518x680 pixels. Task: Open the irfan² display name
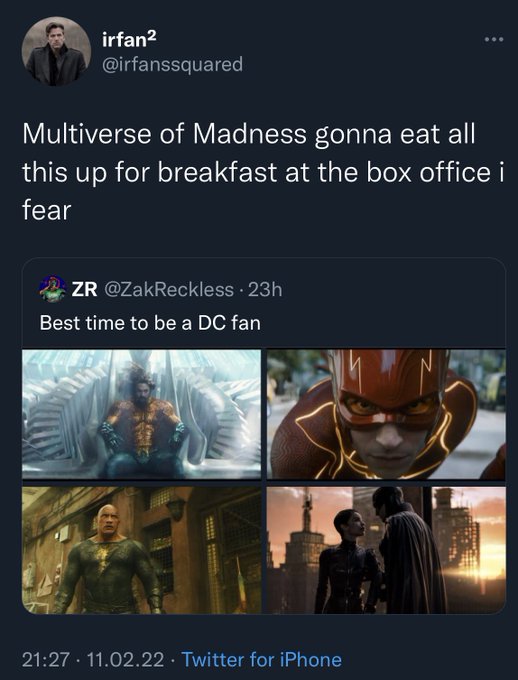pyautogui.click(x=129, y=39)
